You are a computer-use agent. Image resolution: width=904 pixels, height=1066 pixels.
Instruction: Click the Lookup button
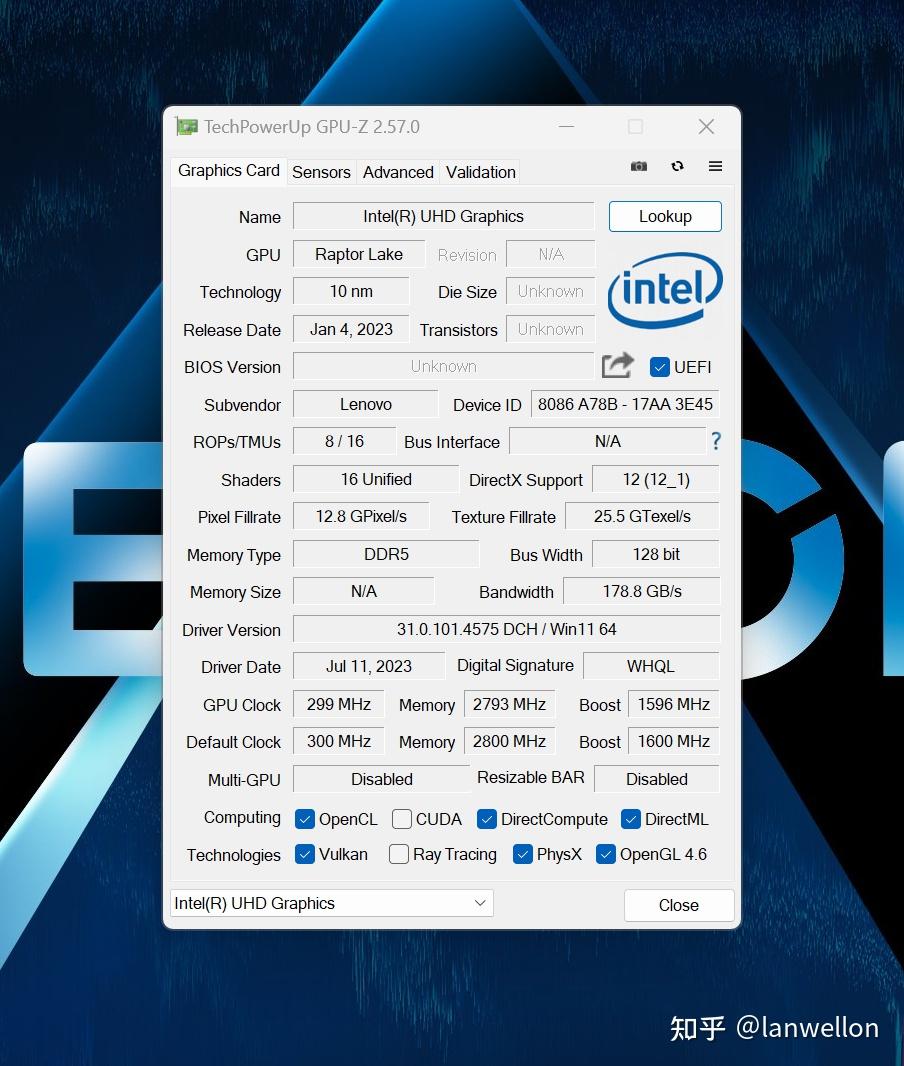point(665,216)
